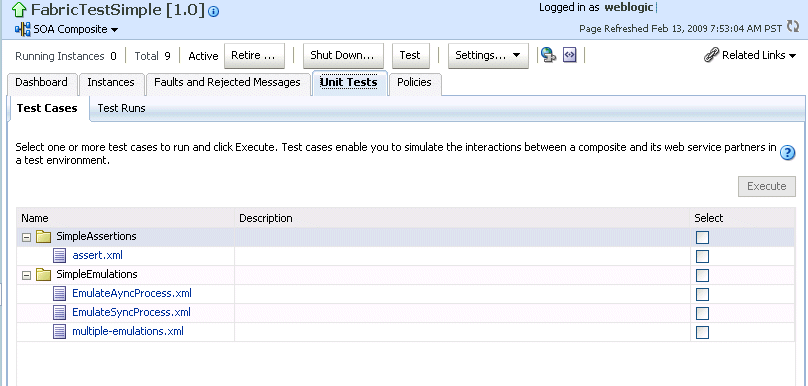Screen dimensions: 808x386
Task: Click the Related Links chain icon
Action: (711, 55)
